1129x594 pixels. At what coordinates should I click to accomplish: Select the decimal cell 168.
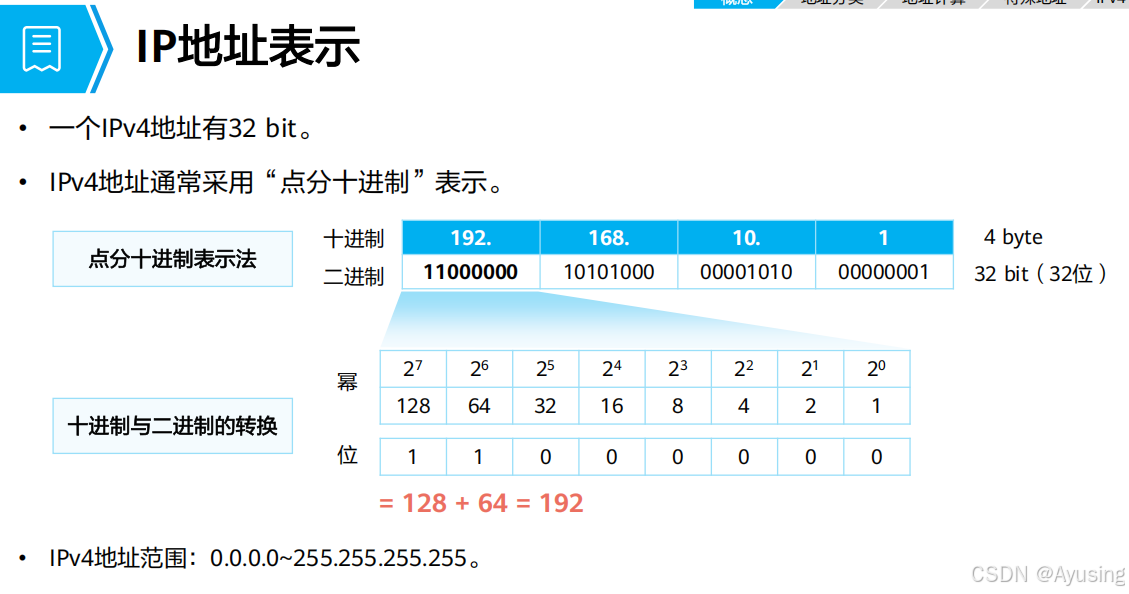608,238
